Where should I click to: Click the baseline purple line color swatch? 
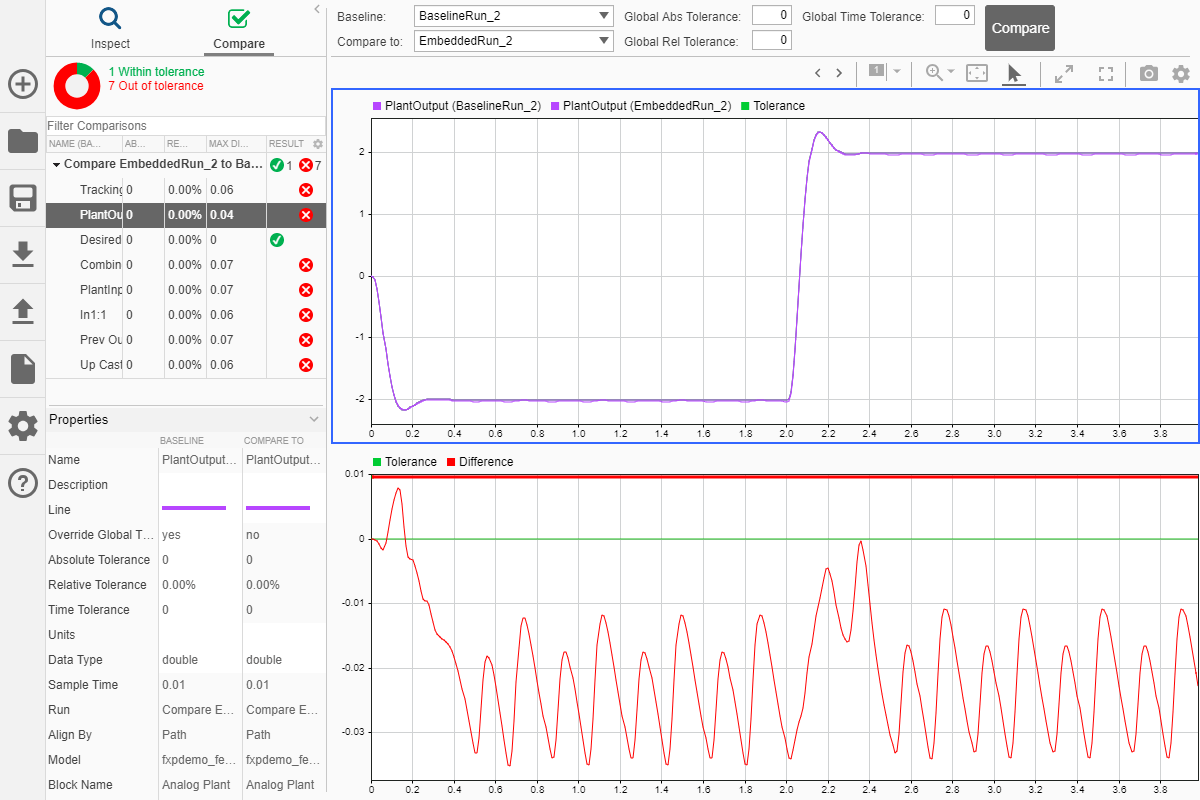194,509
